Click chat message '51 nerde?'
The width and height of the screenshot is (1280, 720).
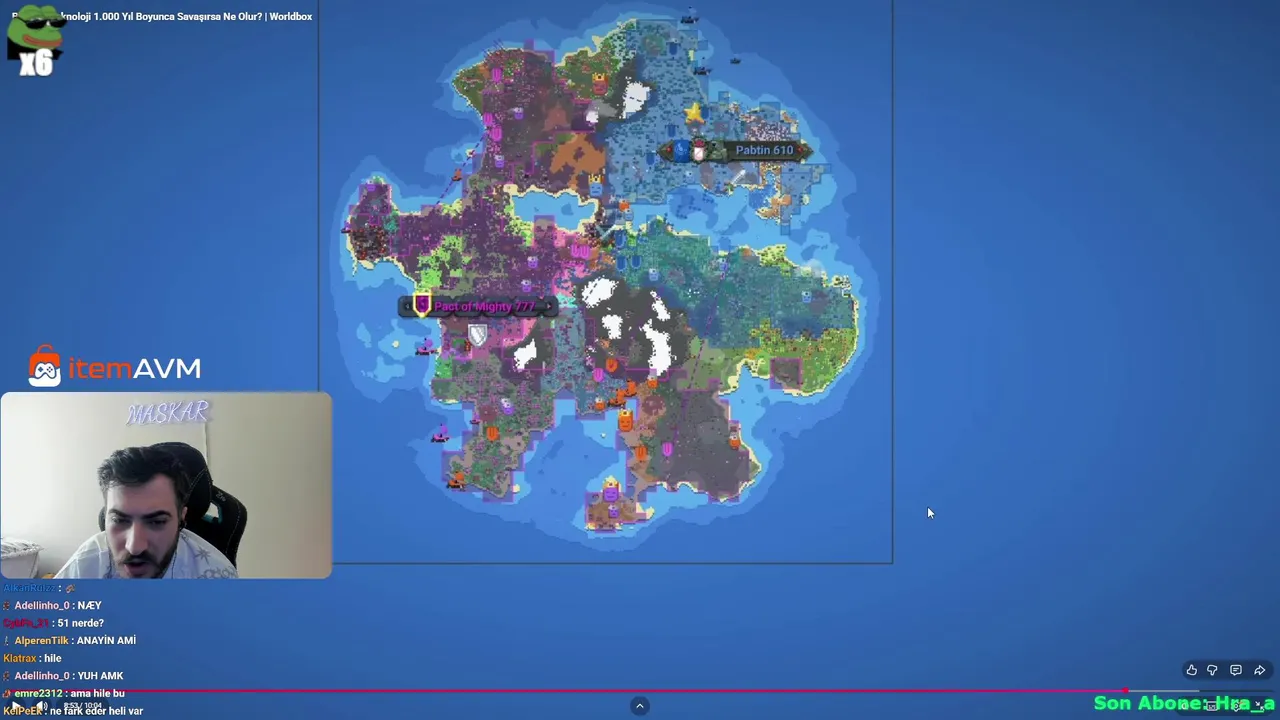tap(80, 623)
